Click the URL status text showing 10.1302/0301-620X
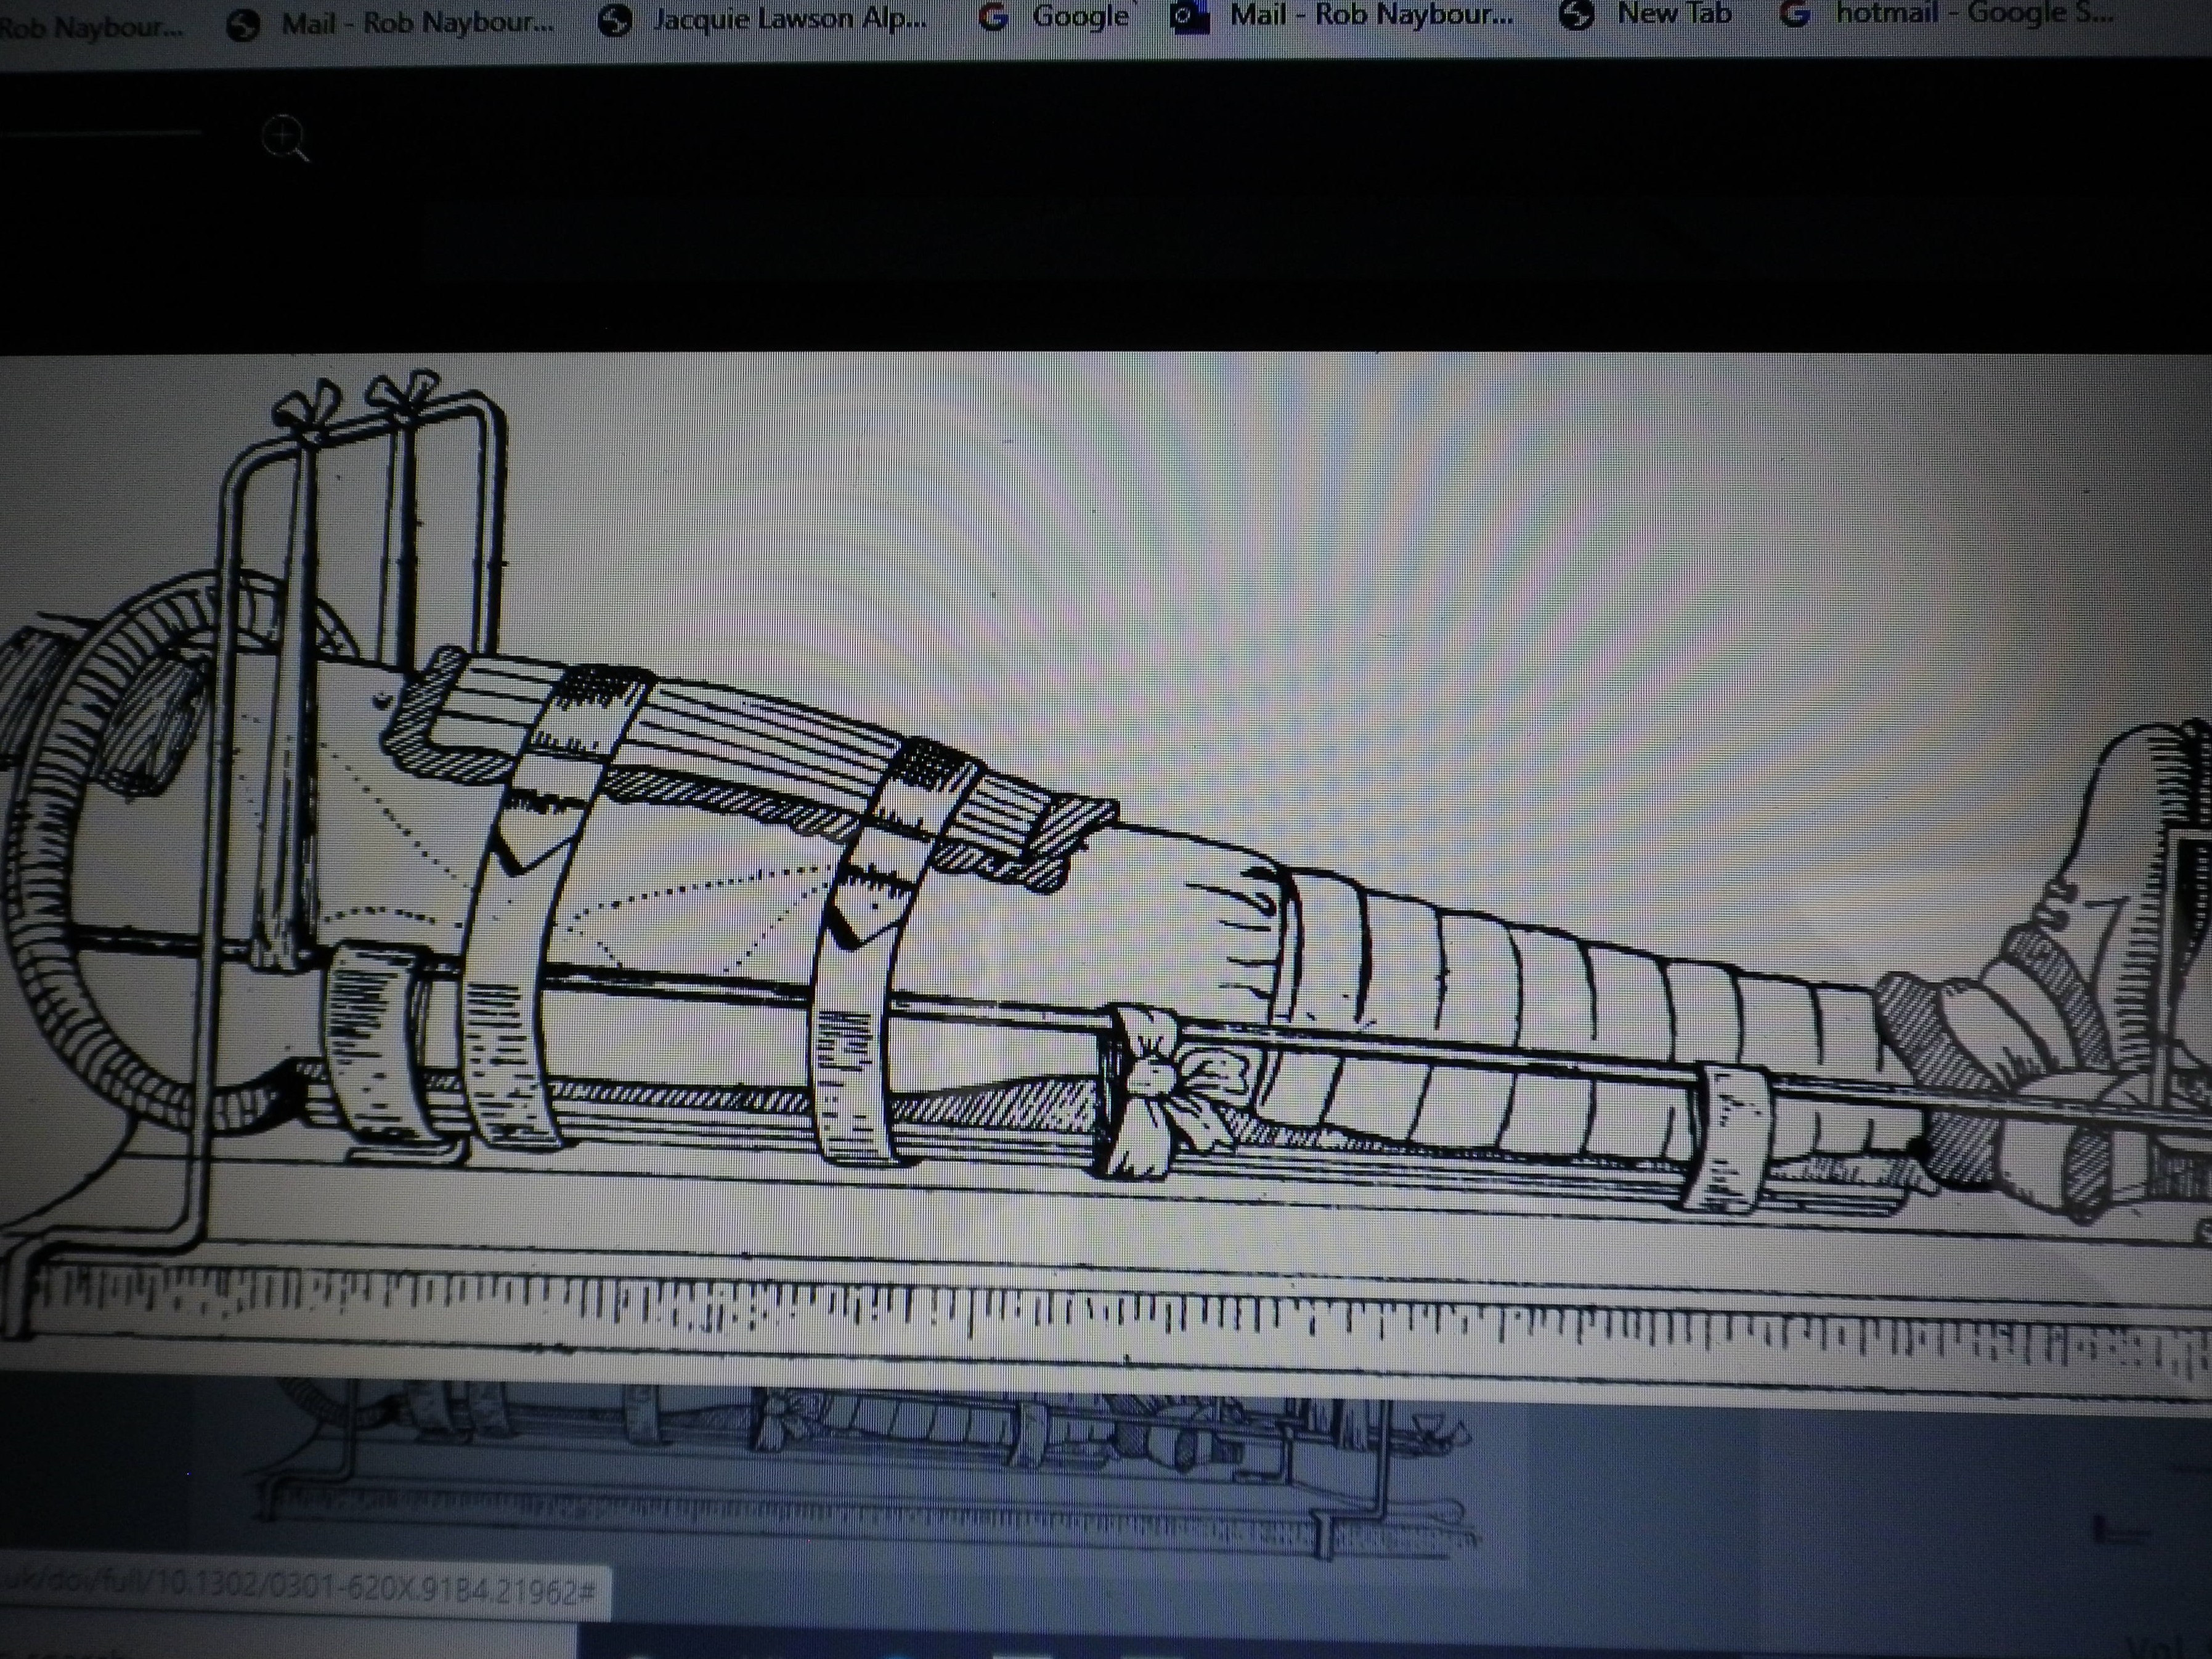The image size is (2212, 1659). 300,1589
